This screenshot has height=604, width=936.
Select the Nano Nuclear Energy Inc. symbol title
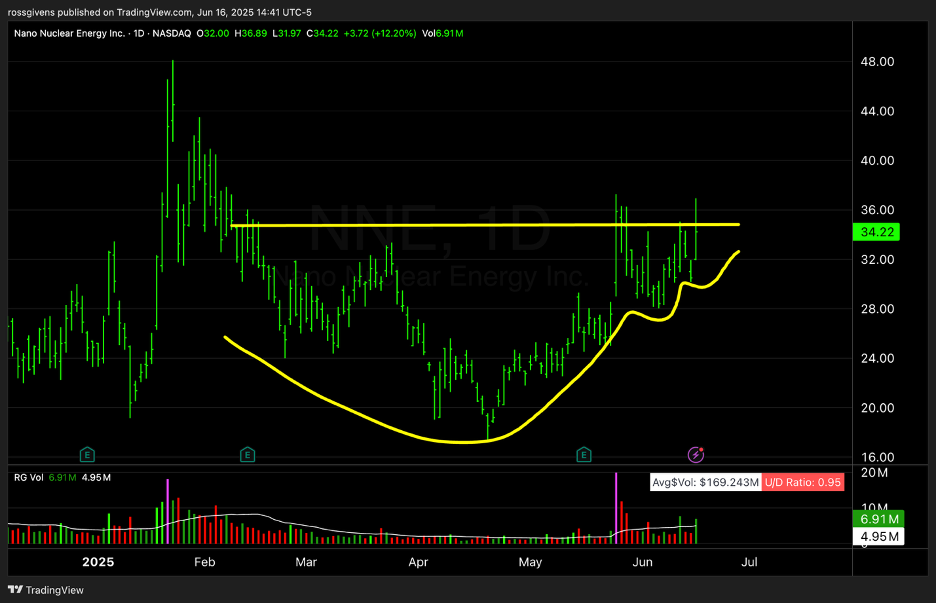click(69, 33)
